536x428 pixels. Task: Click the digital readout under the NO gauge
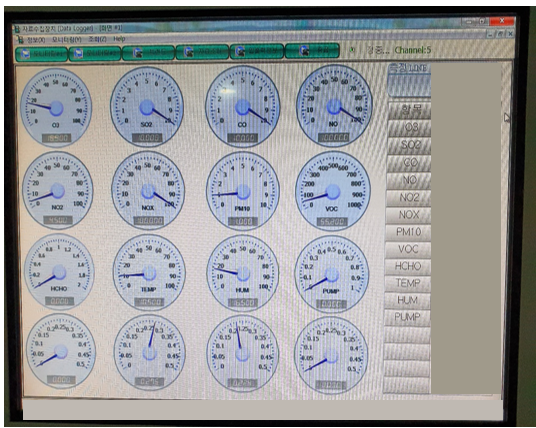click(334, 137)
